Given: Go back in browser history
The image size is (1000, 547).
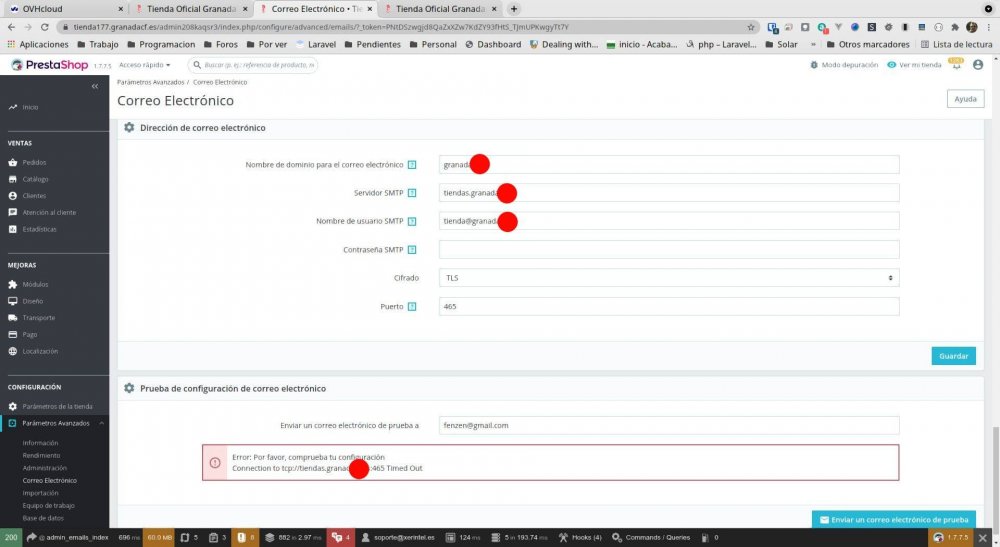Looking at the screenshot, I should point(11,27).
